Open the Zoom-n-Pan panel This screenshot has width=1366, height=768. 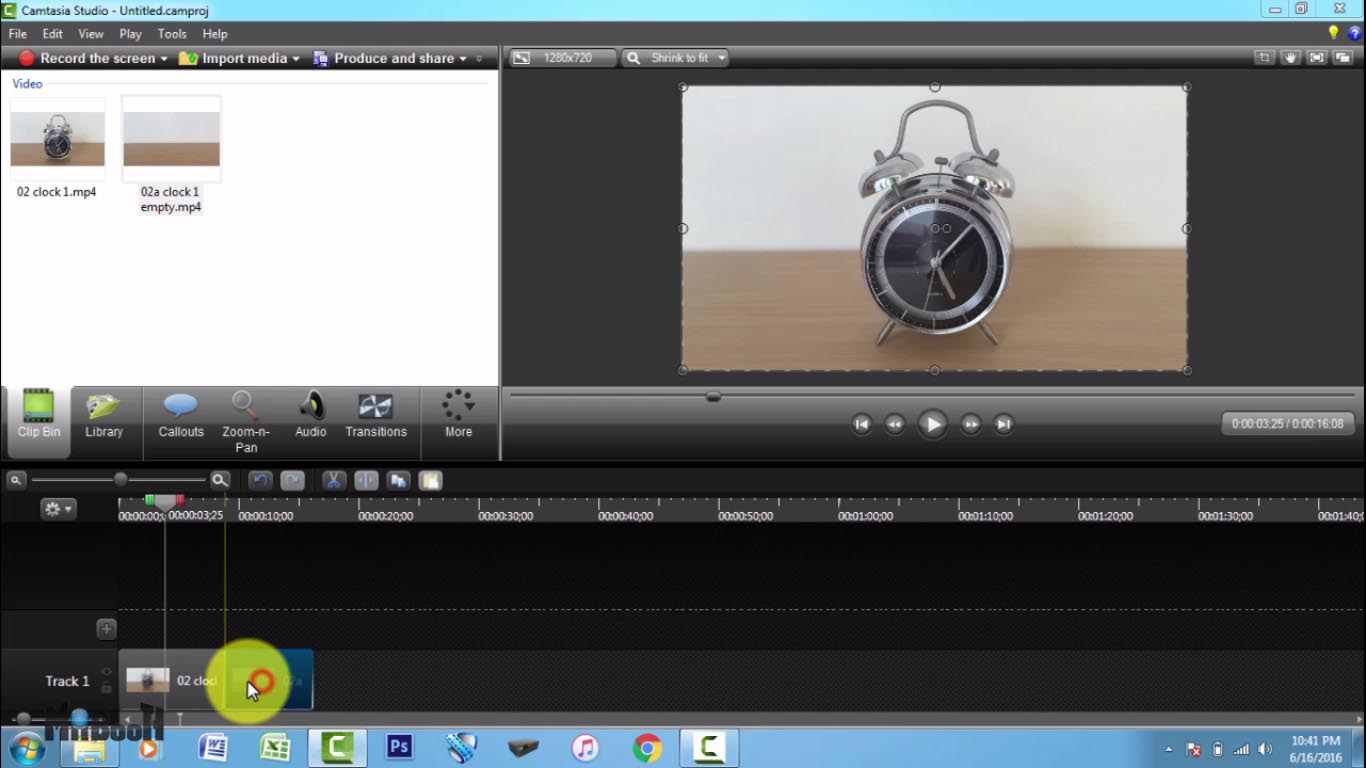245,418
